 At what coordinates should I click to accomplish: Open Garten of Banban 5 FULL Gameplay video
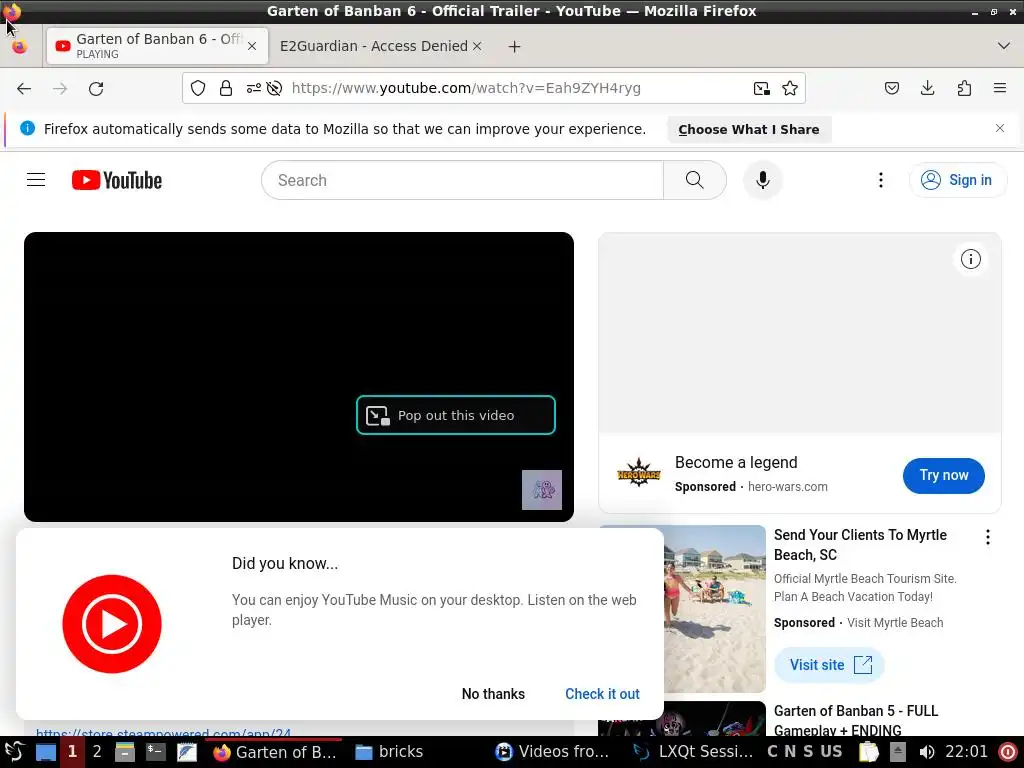(856, 720)
